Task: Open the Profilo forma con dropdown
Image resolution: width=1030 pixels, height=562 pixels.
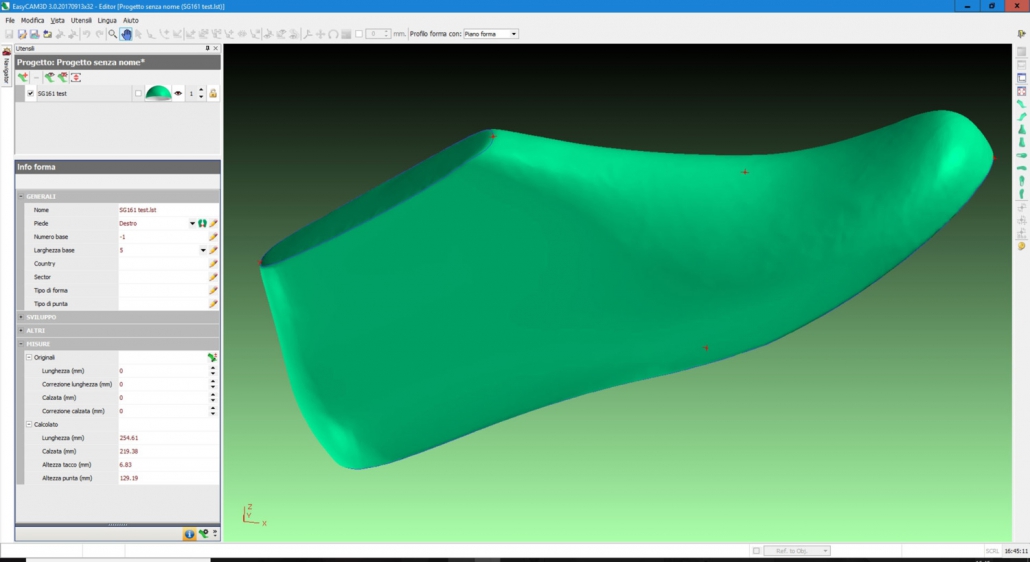Action: tap(514, 34)
